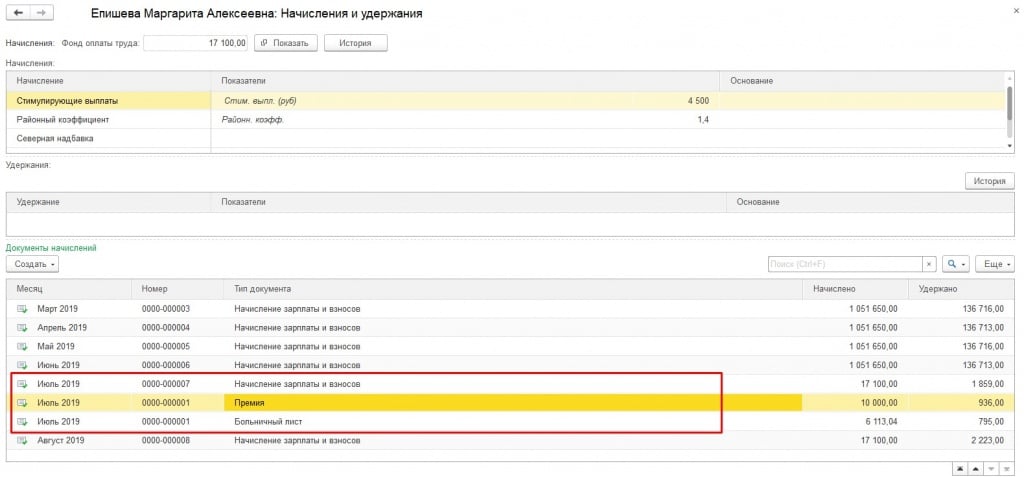Image resolution: width=1024 pixels, height=477 pixels.
Task: Open История next to Показать
Action: (x=355, y=43)
